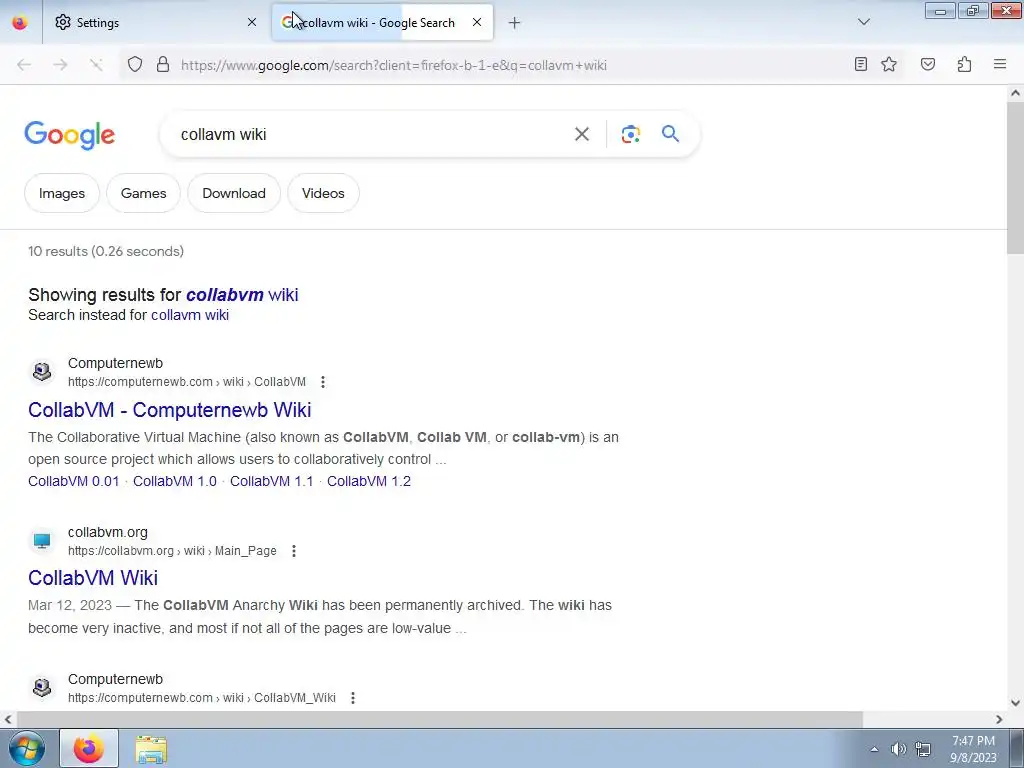
Task: Open the network tray icon
Action: pyautogui.click(x=923, y=749)
